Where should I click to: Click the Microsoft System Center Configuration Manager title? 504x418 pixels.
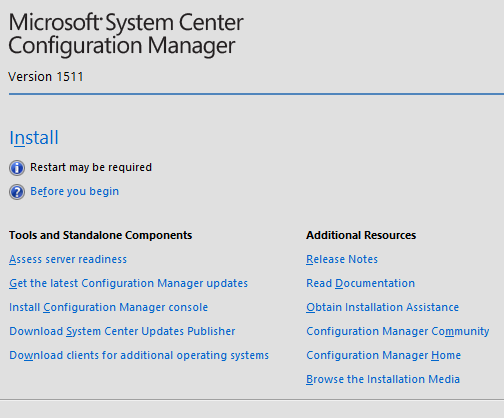pyautogui.click(x=126, y=34)
